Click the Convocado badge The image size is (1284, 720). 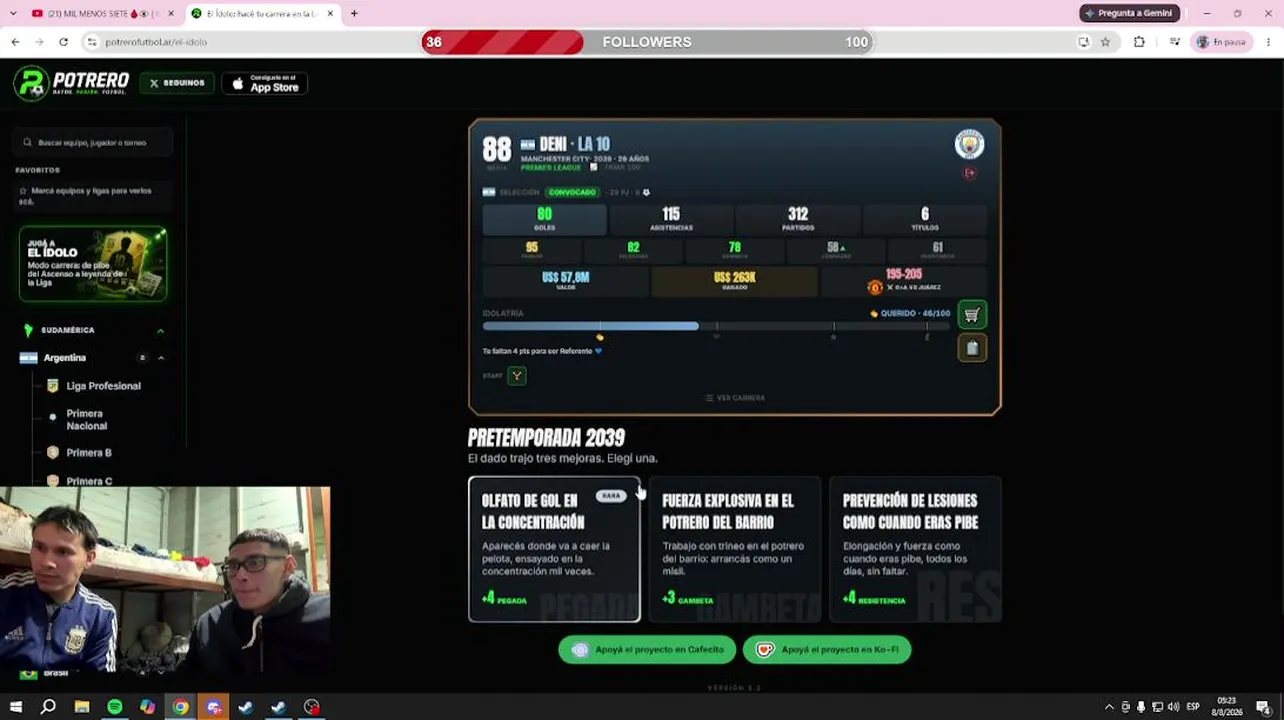[x=572, y=192]
